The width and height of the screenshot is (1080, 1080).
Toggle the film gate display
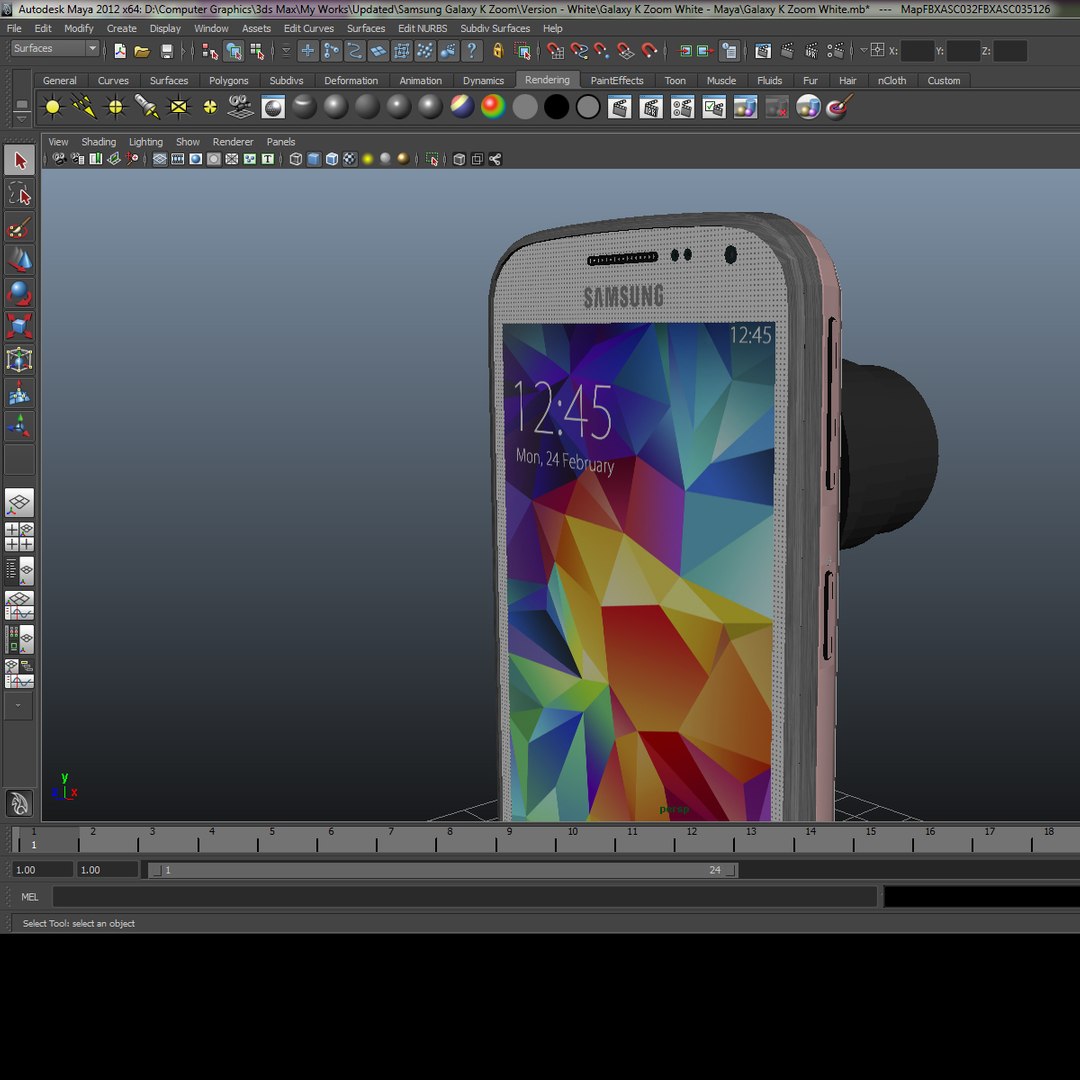coord(178,160)
